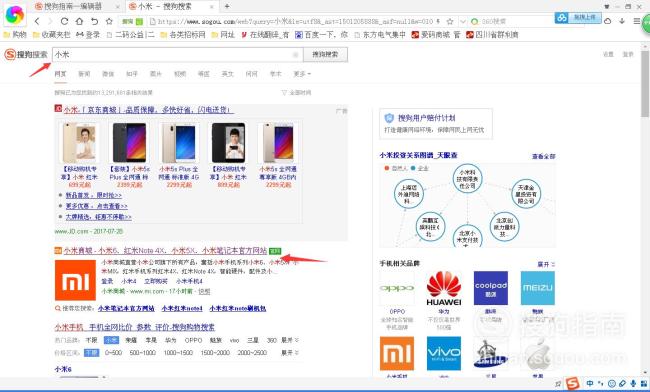Bookmark the page with the star icon
The height and width of the screenshot is (392, 650).
tap(109, 21)
